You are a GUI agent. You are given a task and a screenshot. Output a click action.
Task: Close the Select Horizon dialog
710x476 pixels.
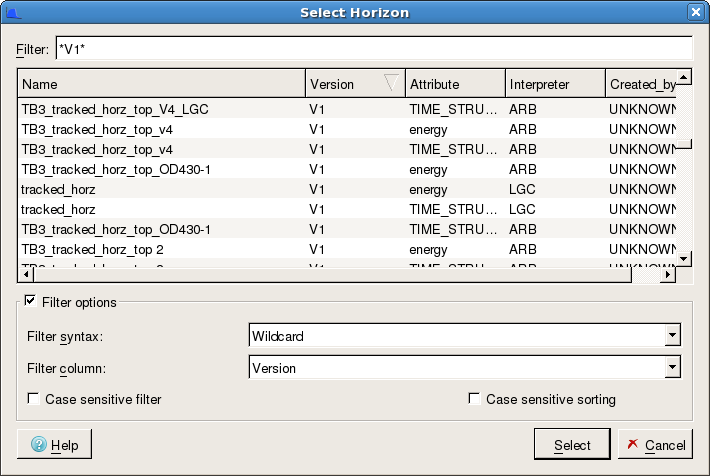[696, 12]
